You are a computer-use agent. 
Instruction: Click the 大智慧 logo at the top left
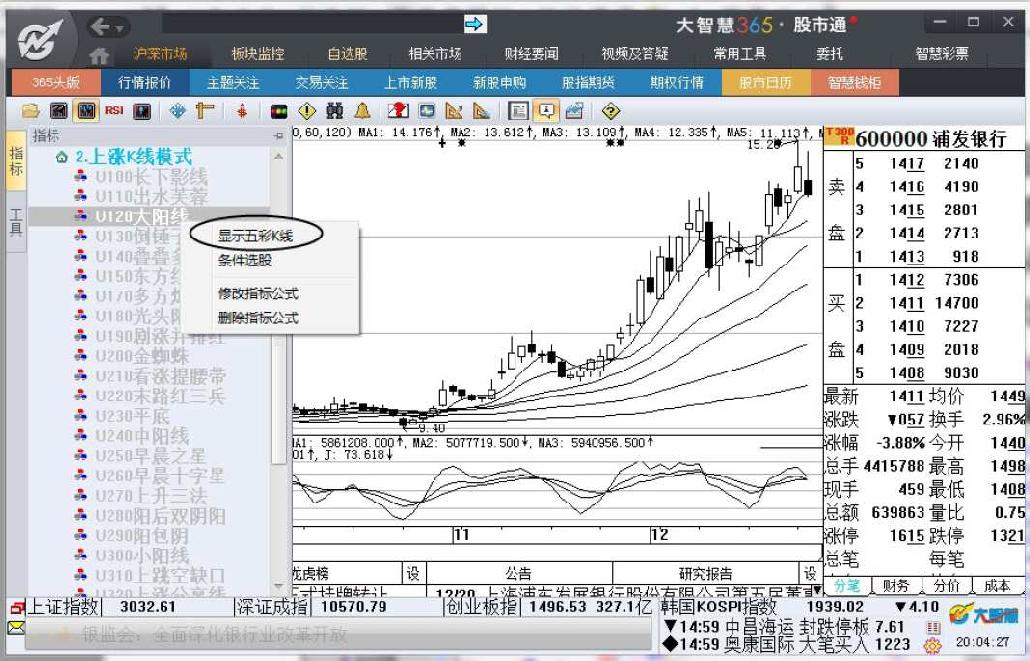click(x=41, y=41)
